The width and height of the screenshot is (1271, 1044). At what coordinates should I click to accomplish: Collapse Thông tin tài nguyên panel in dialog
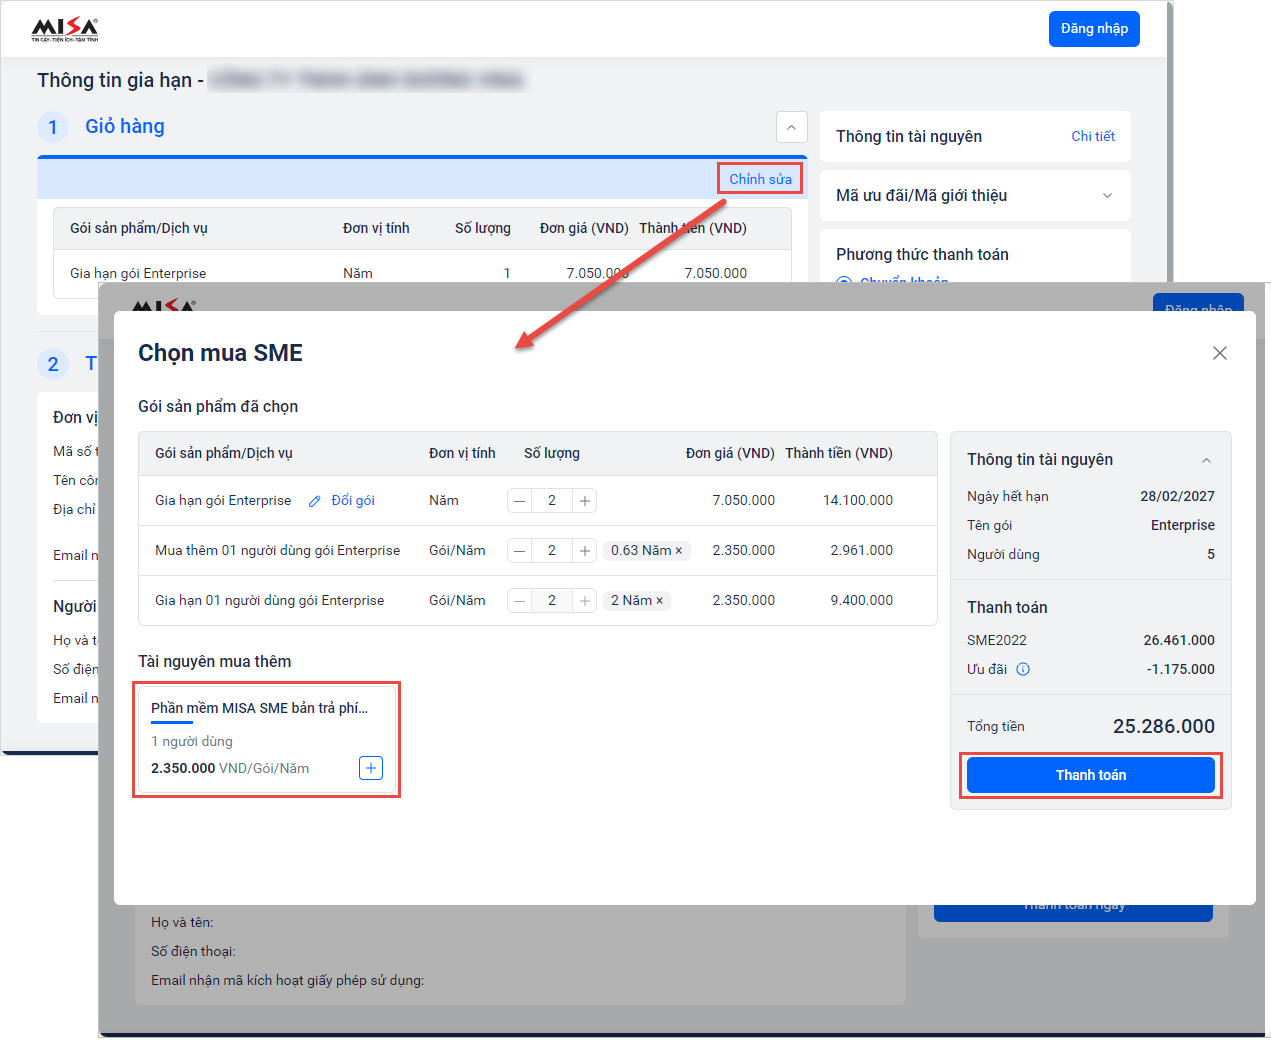(1206, 460)
